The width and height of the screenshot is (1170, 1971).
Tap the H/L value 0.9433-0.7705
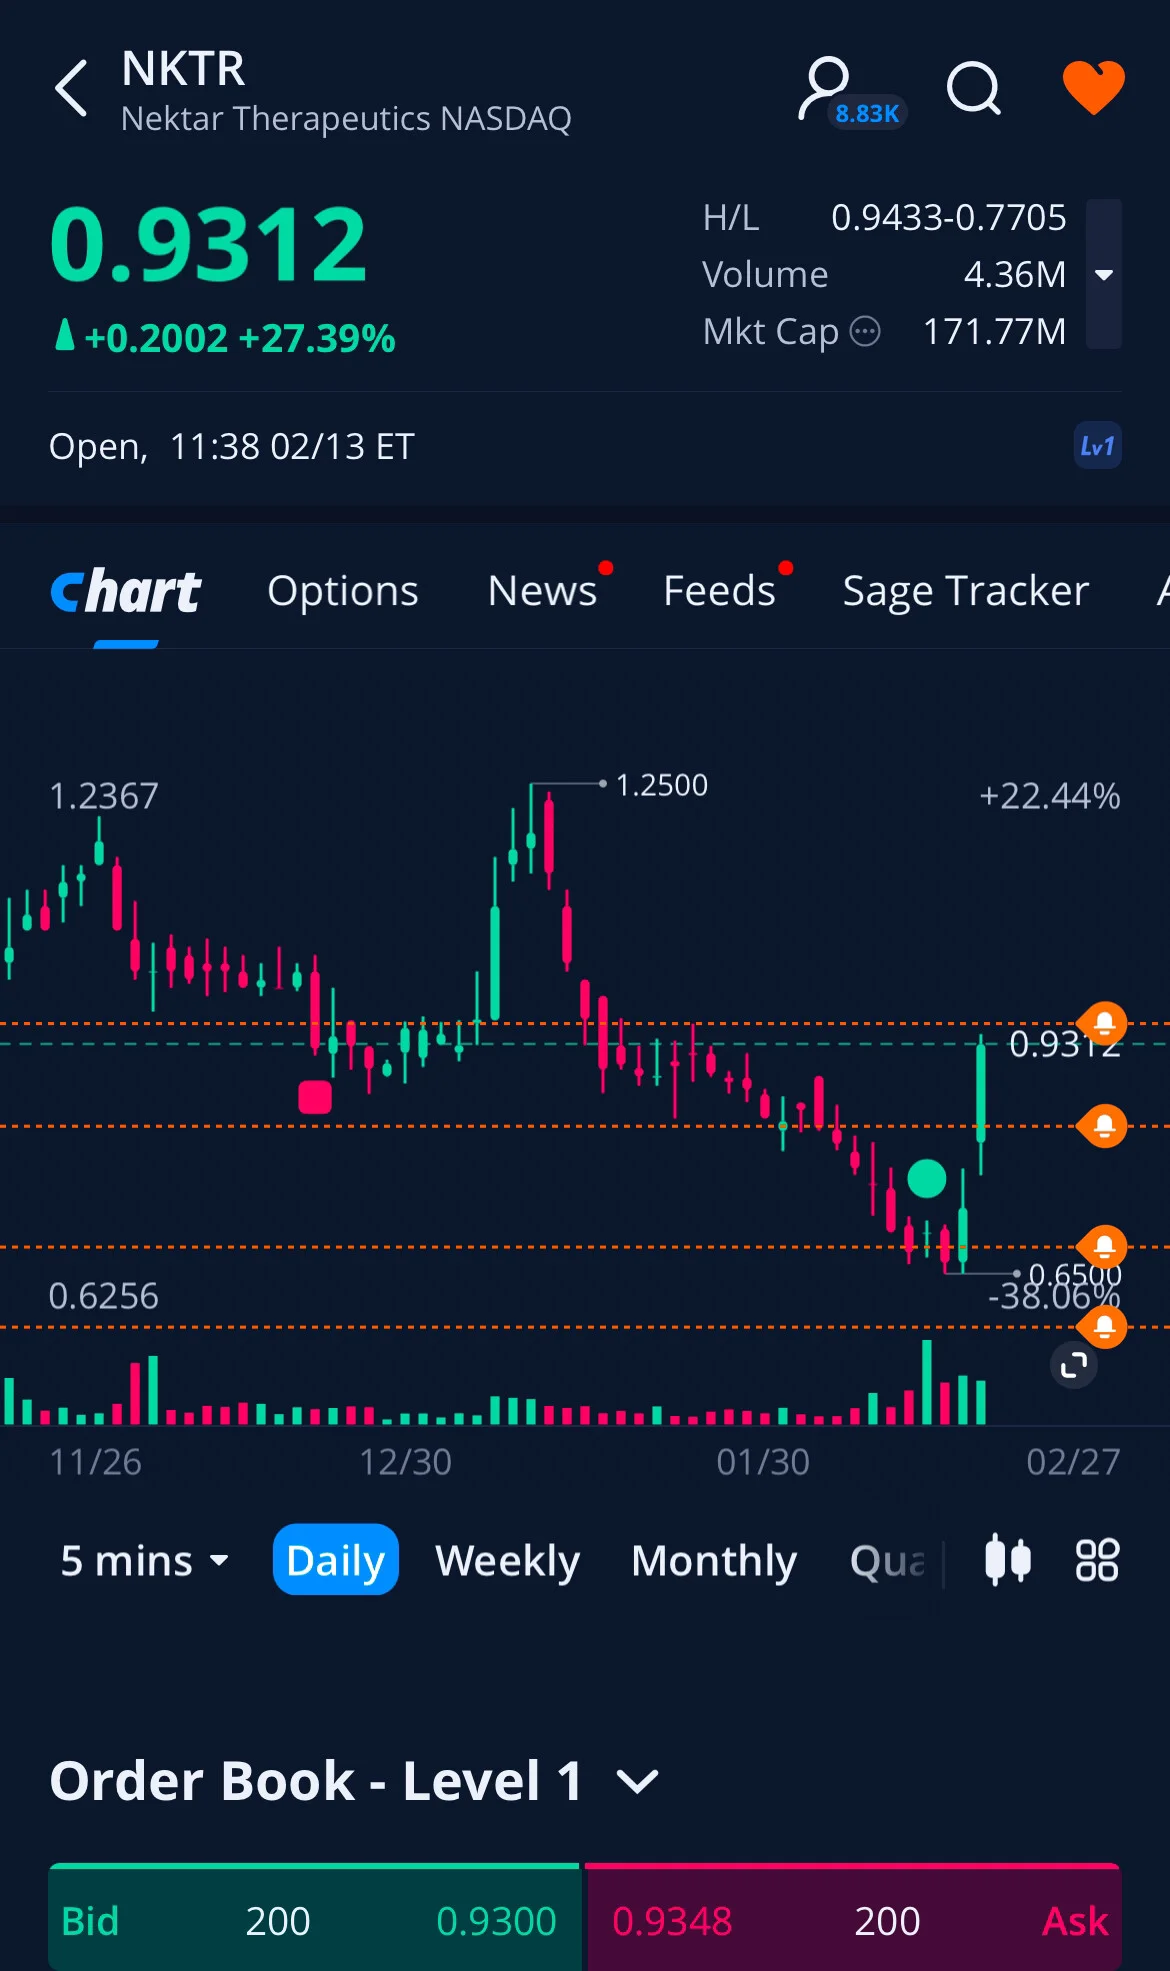point(949,217)
